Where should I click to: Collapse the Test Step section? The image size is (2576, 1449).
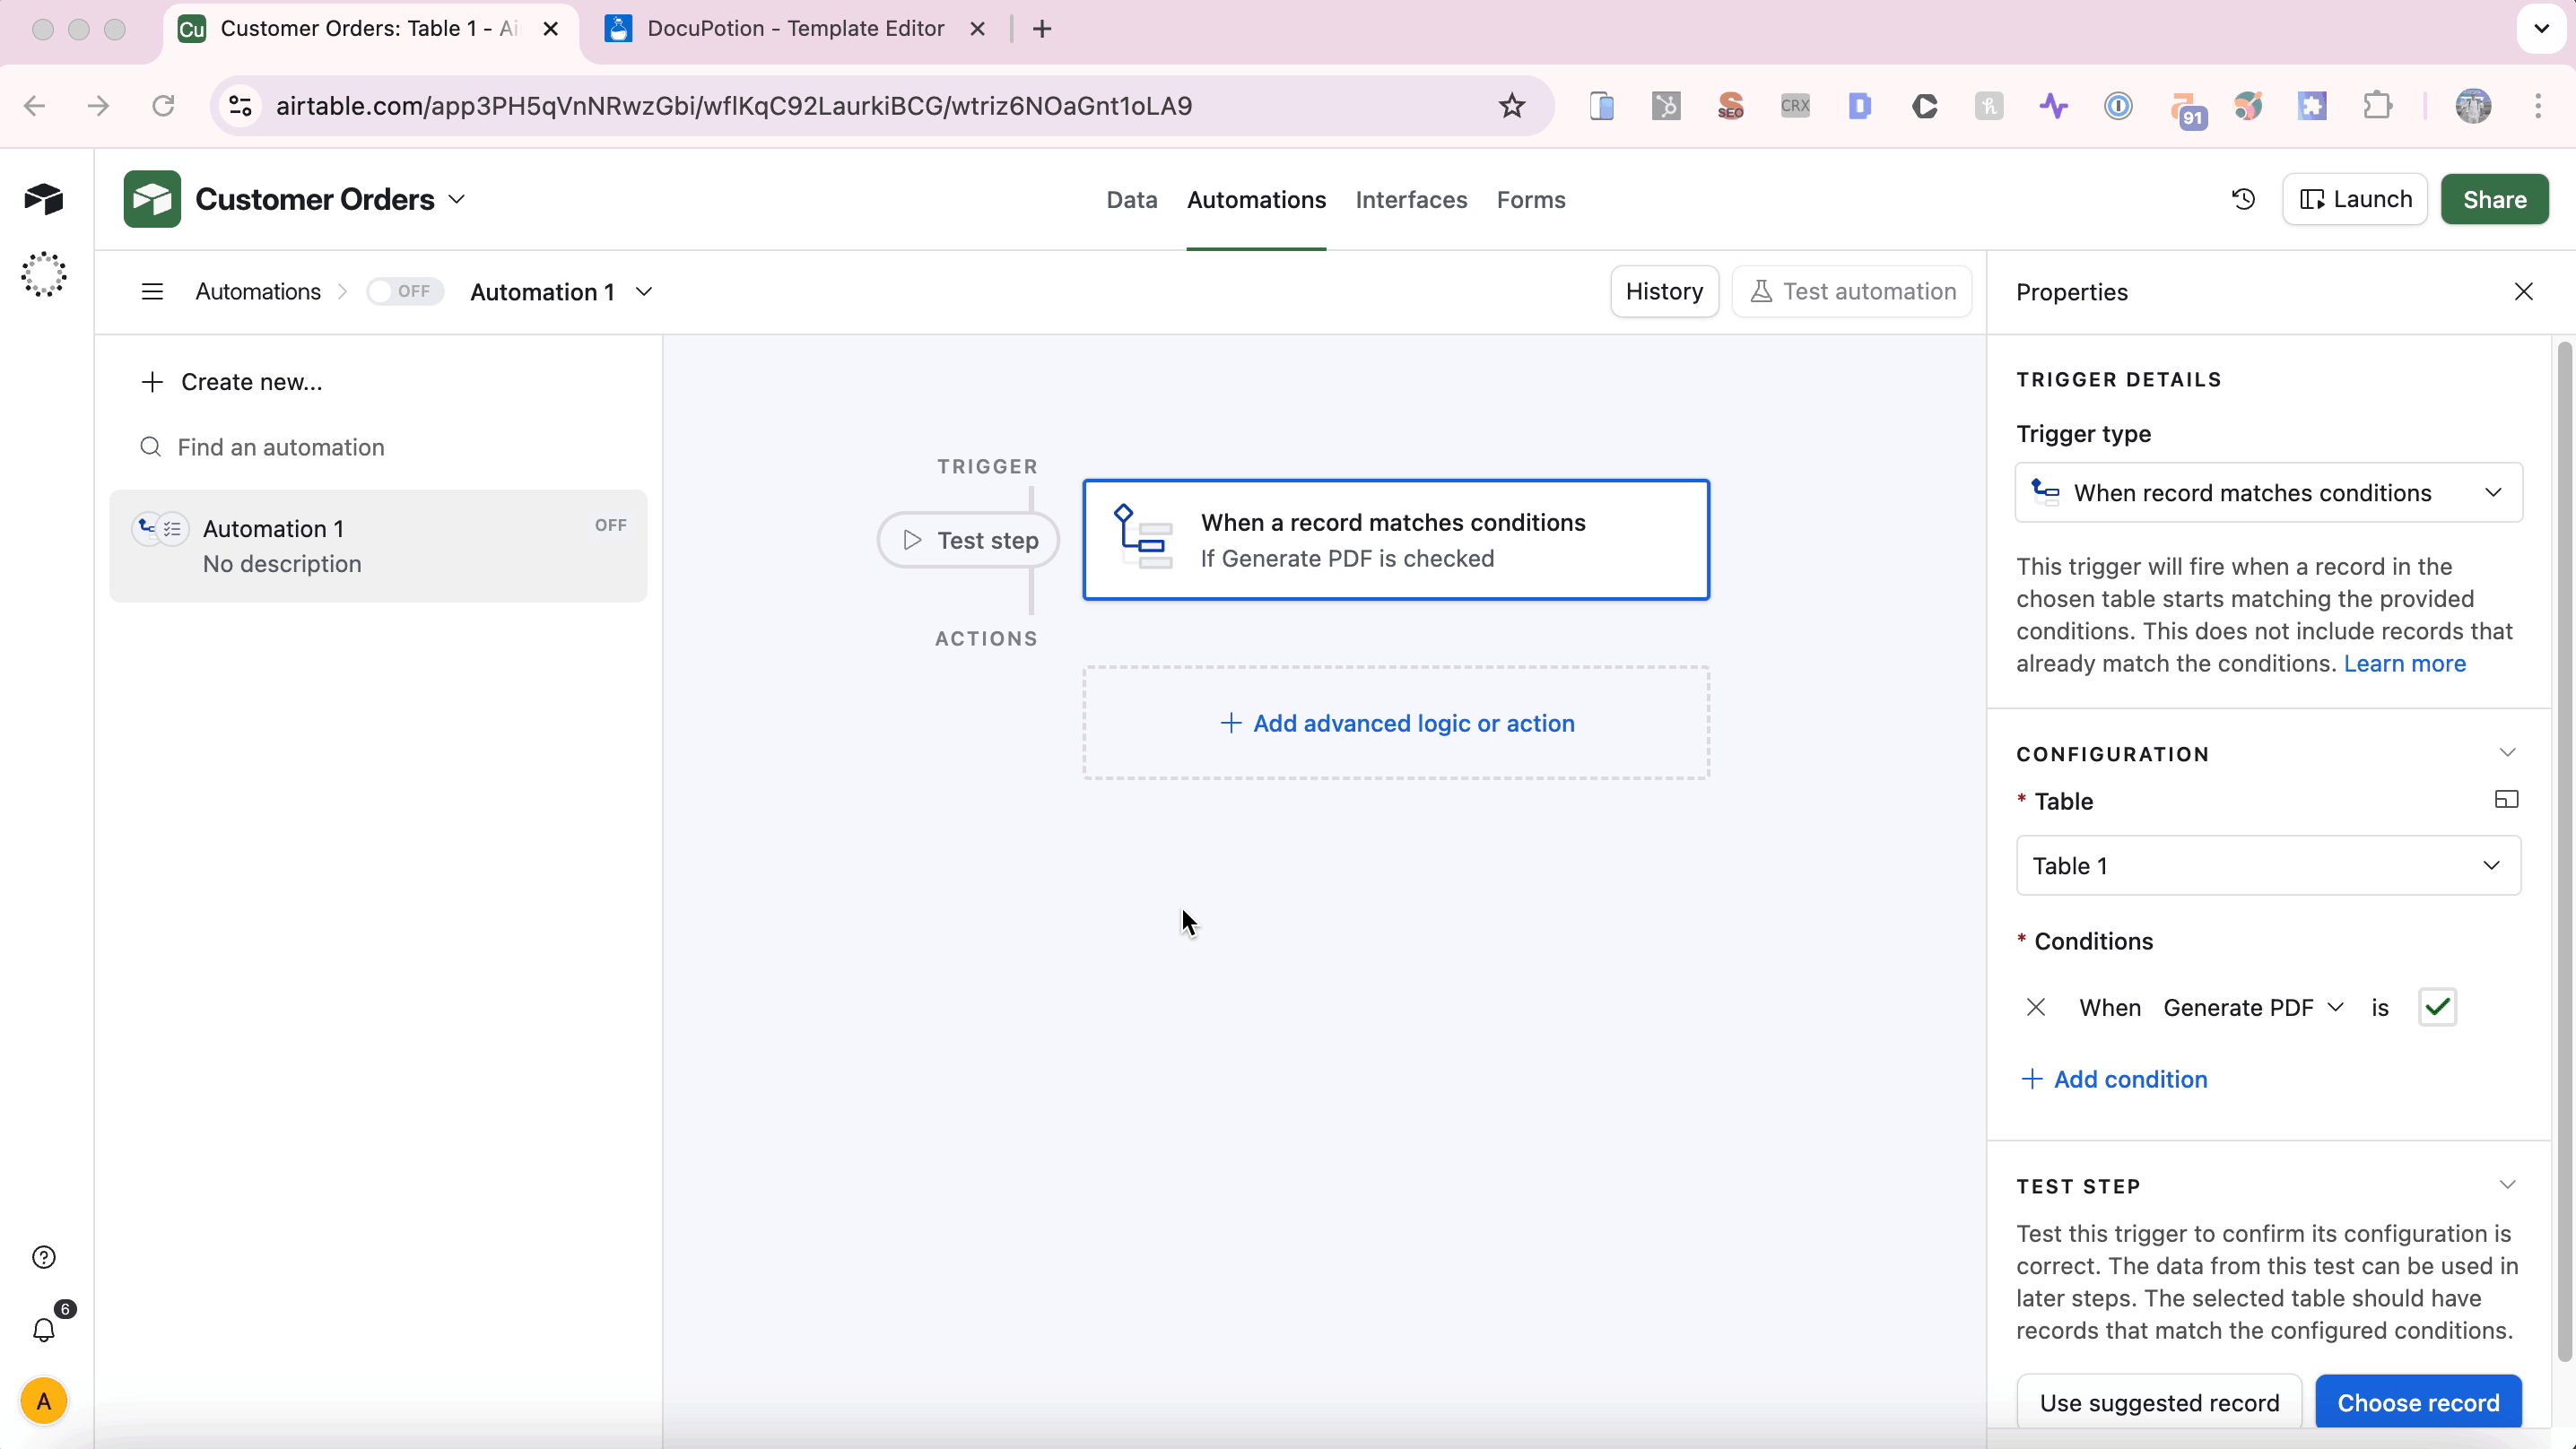2507,1185
